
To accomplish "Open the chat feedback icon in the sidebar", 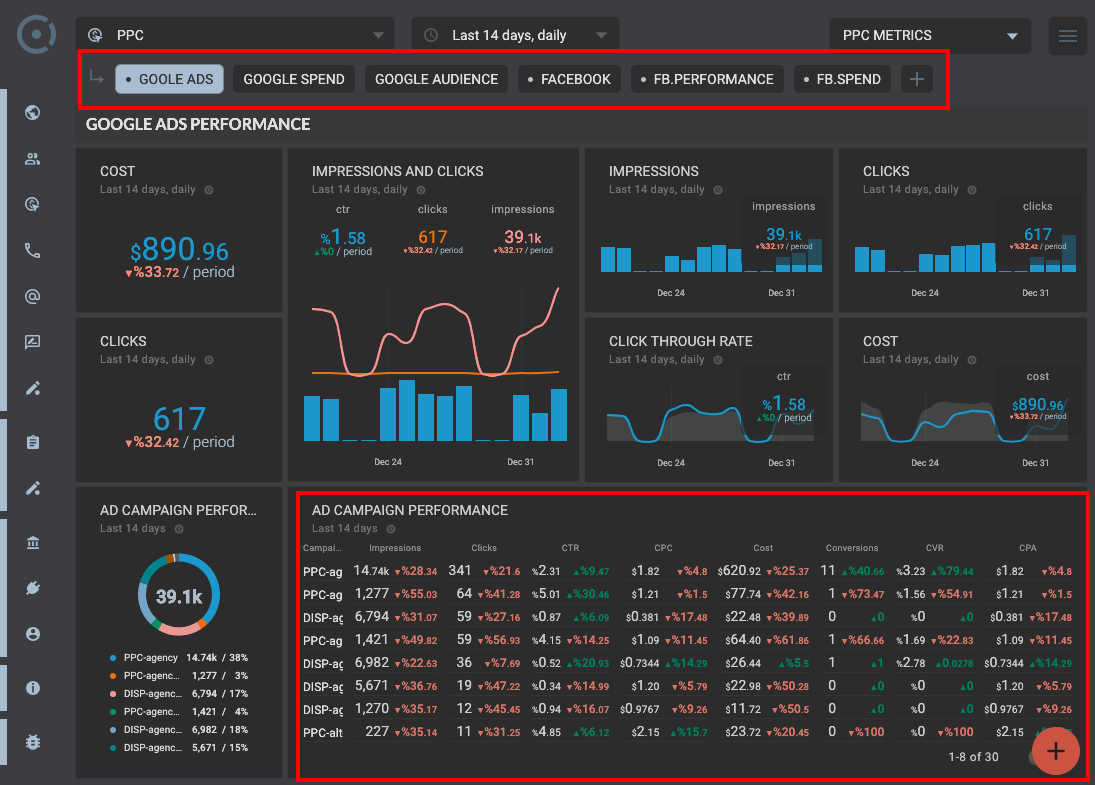I will (x=33, y=342).
